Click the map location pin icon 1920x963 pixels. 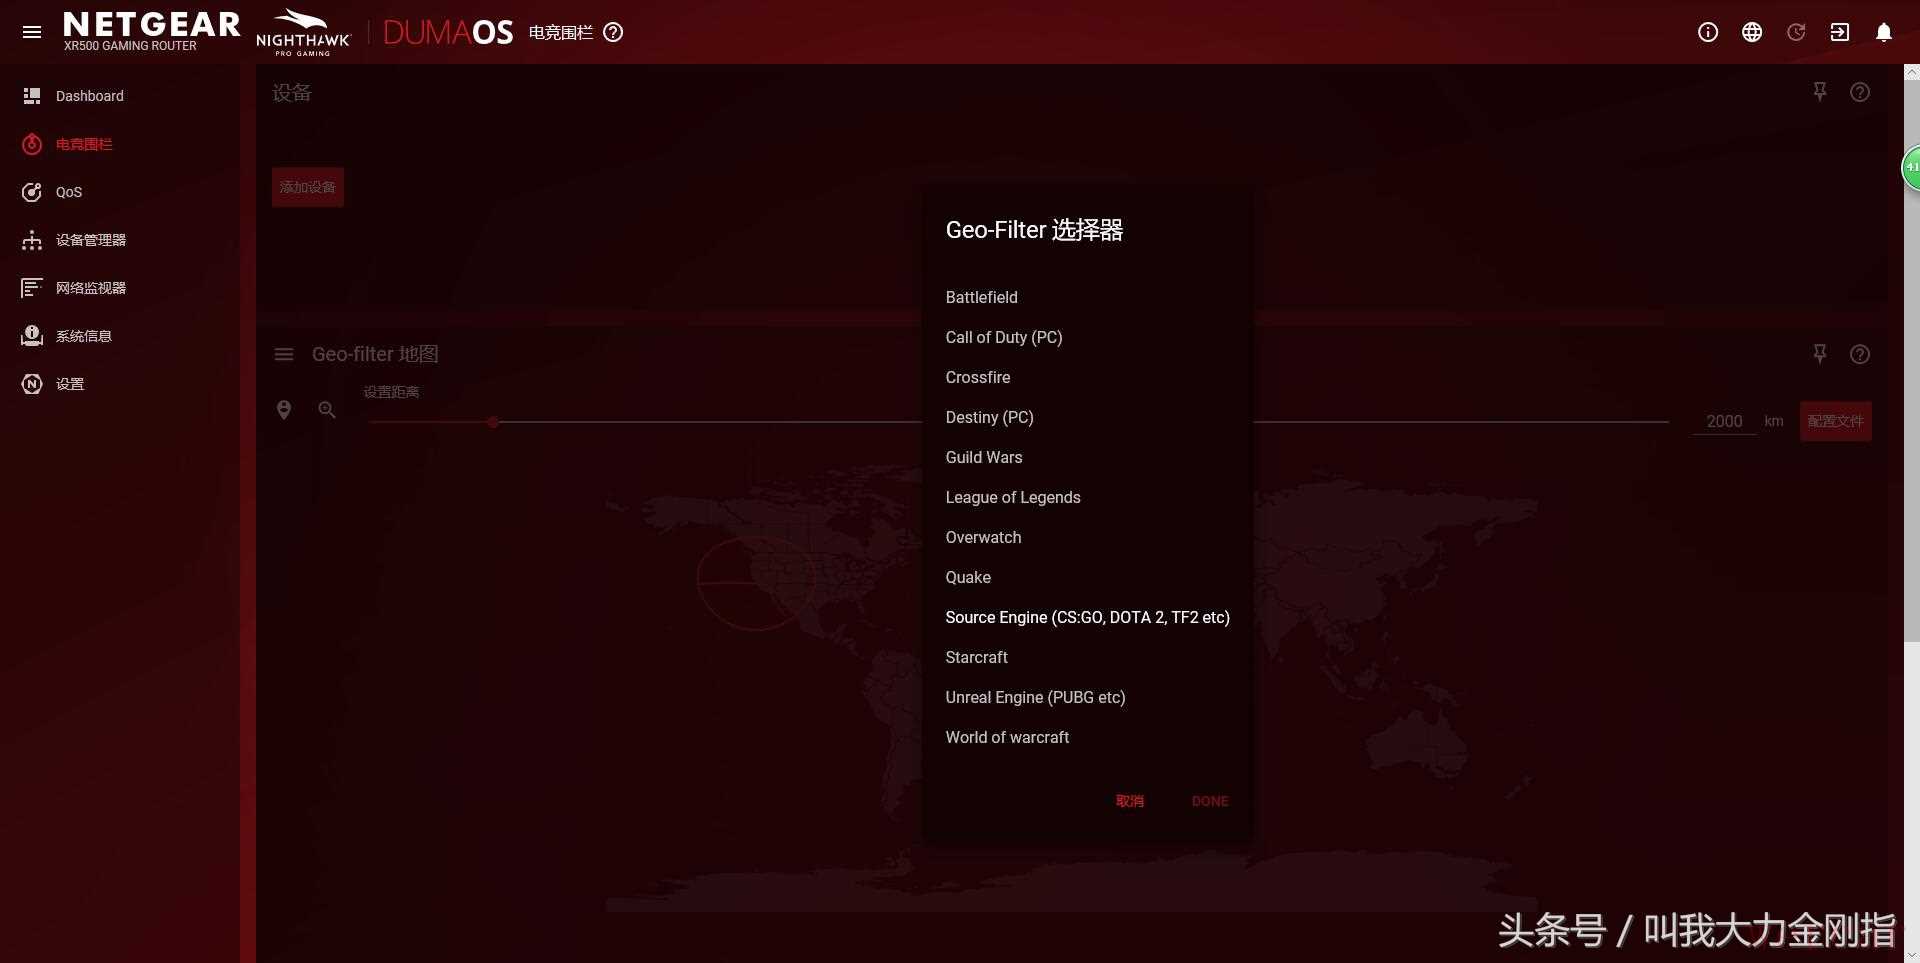(284, 410)
